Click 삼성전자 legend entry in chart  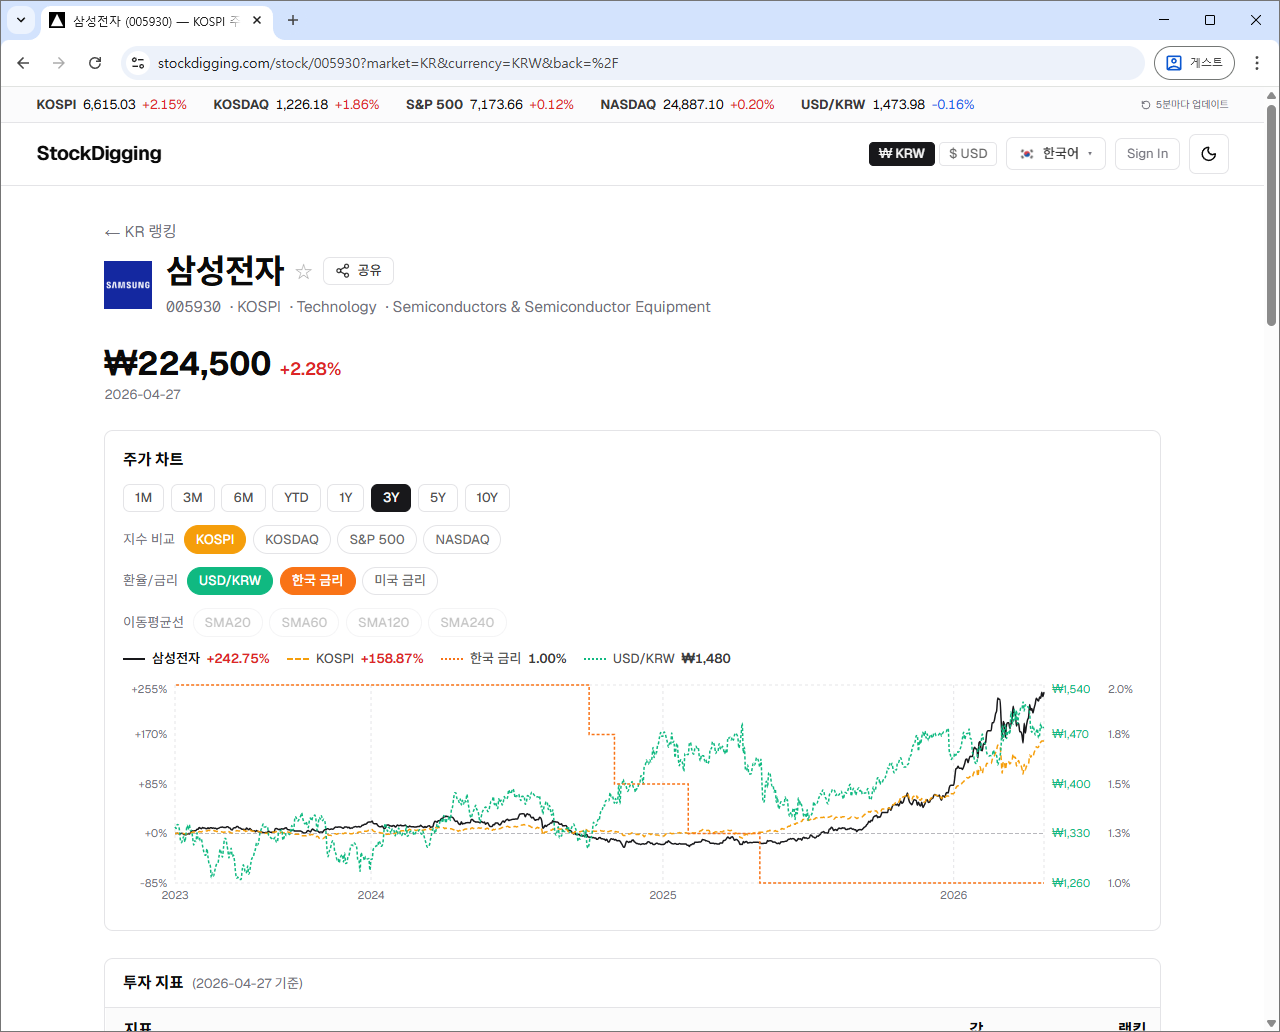[x=196, y=659]
